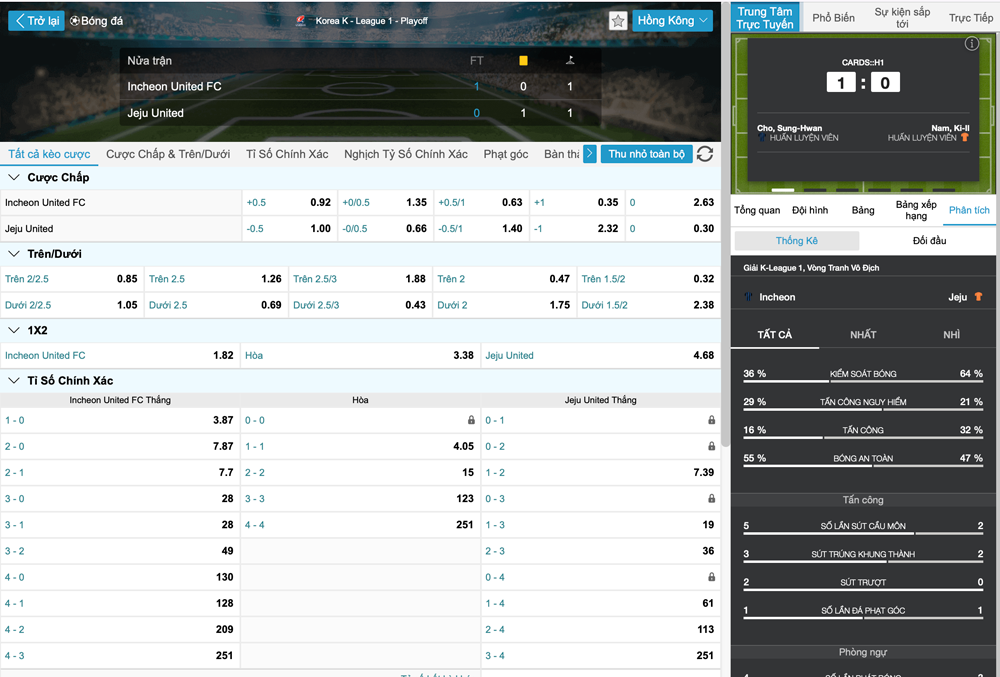
Task: Open Bảng xếp hạng tab
Action: pos(916,210)
